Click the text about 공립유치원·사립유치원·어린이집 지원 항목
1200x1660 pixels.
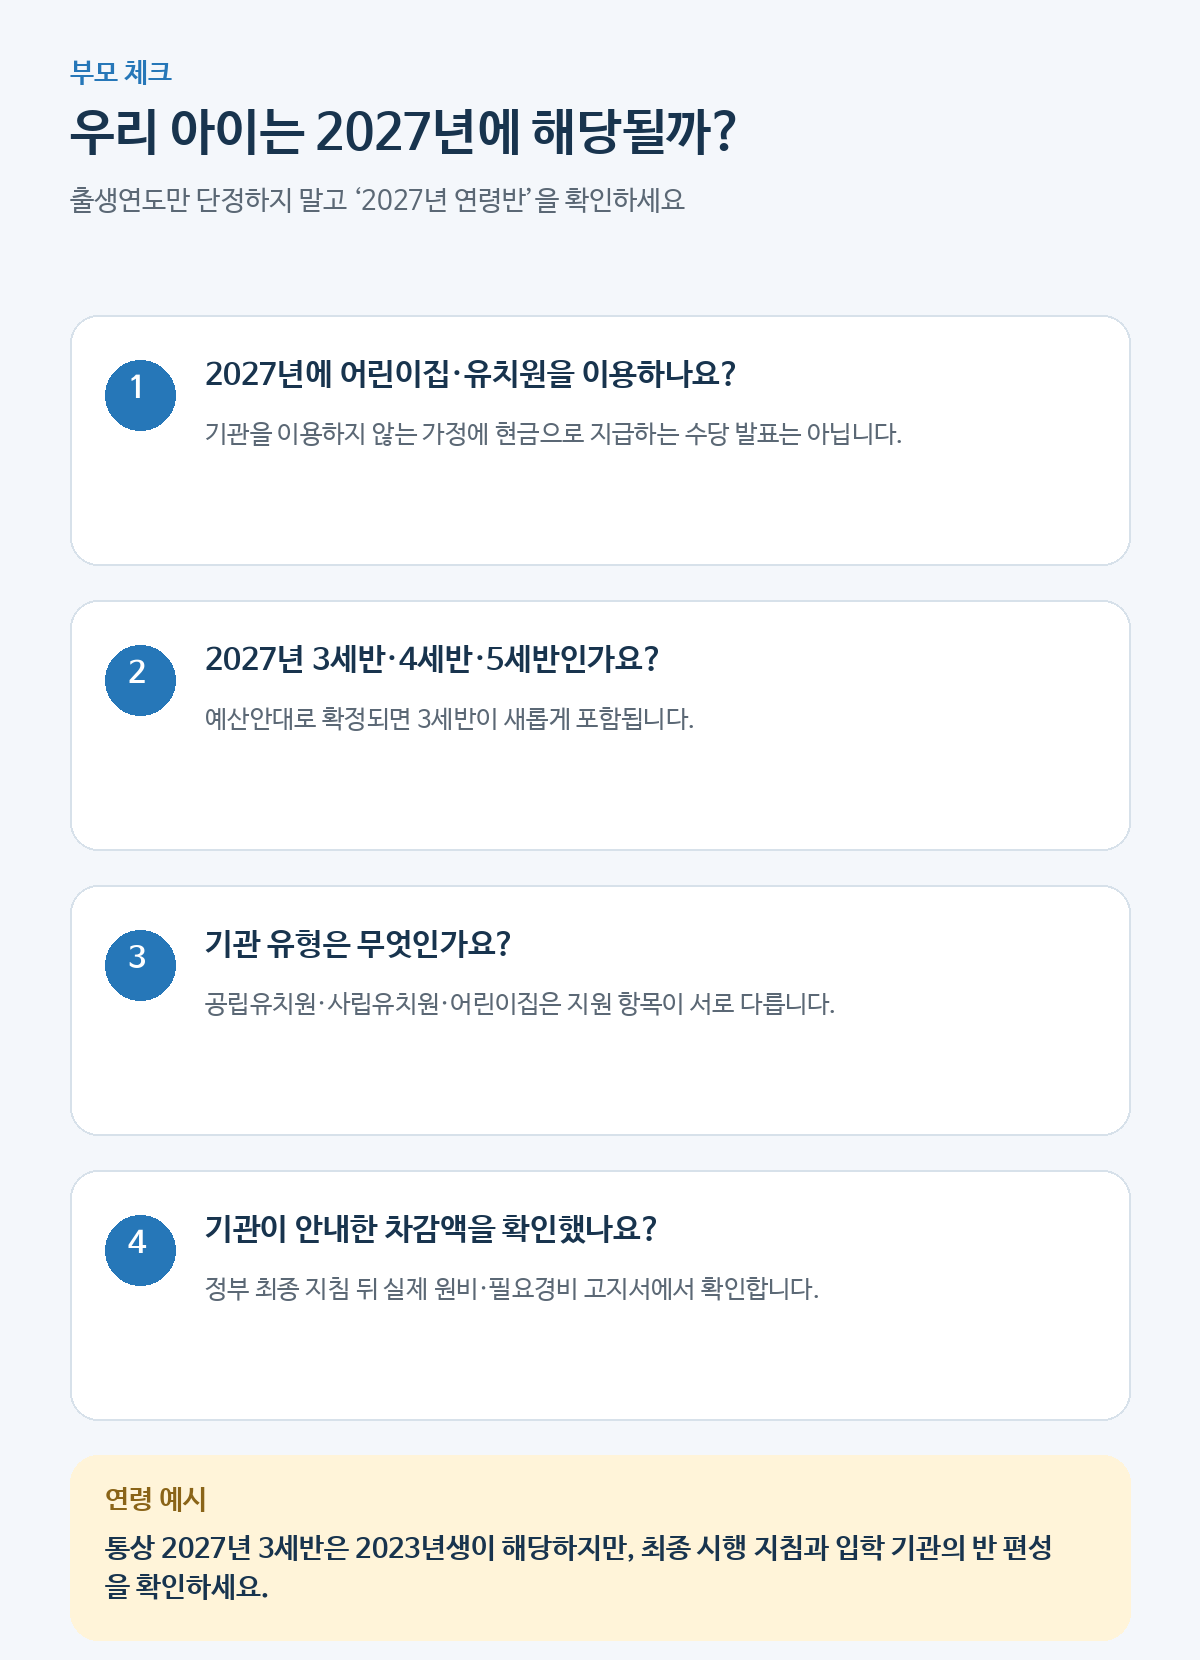point(520,1004)
